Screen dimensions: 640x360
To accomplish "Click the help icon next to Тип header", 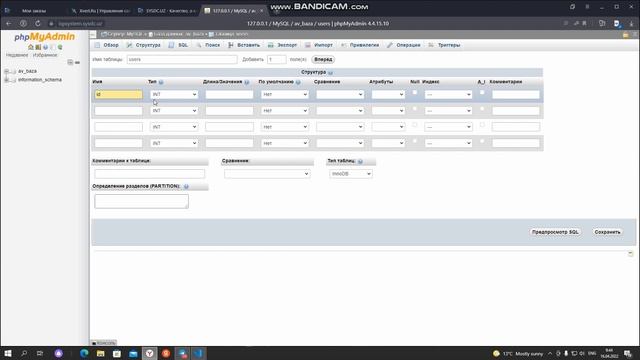I will [161, 82].
